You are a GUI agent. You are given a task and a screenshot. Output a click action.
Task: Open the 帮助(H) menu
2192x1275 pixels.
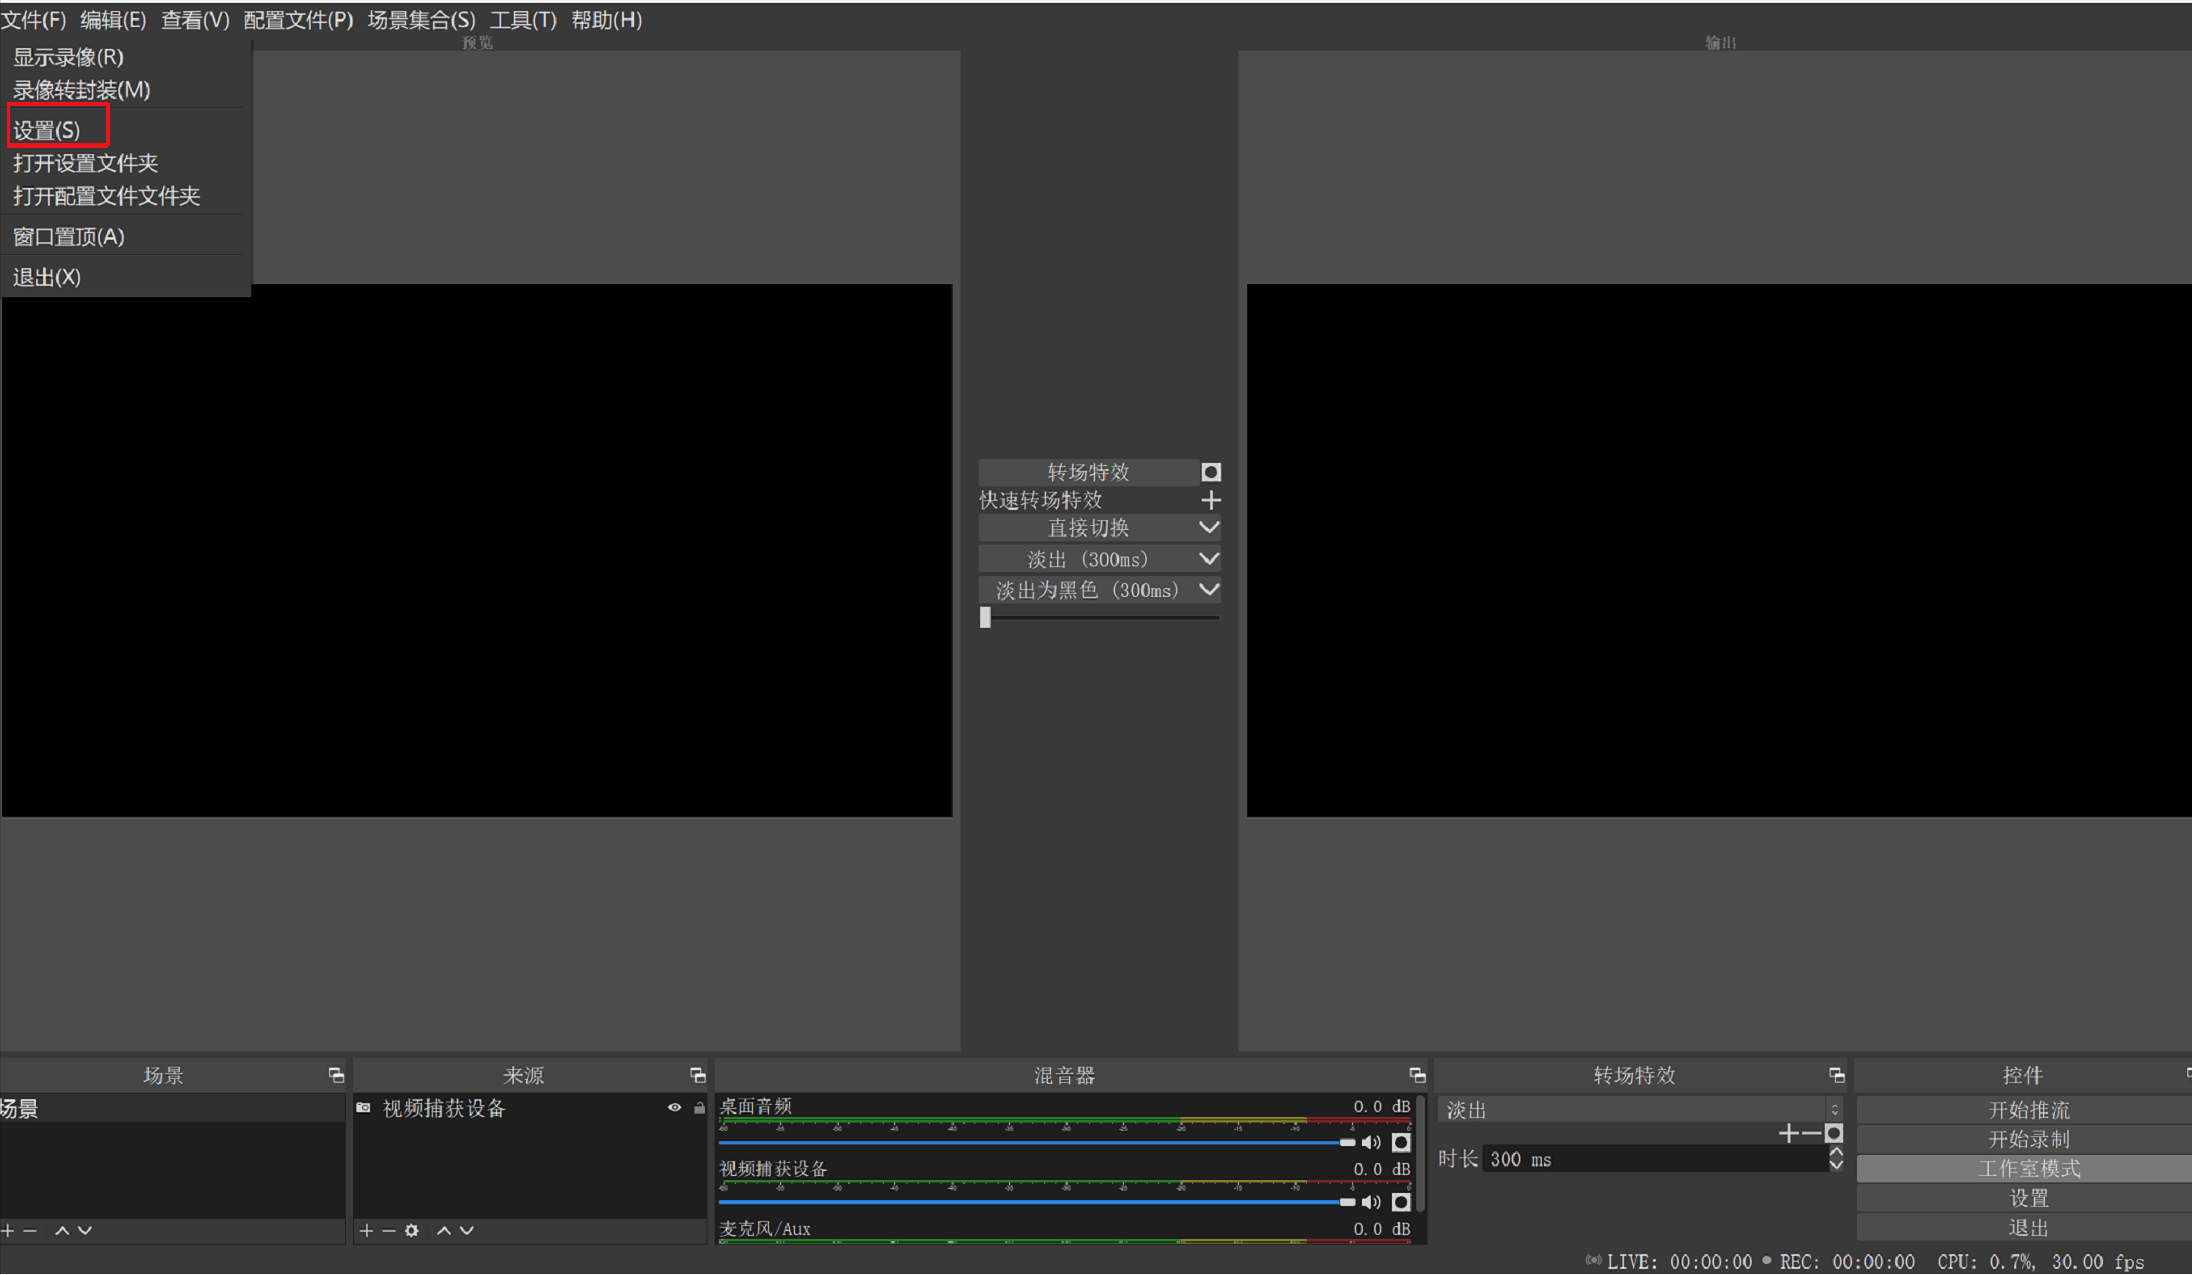click(x=606, y=20)
